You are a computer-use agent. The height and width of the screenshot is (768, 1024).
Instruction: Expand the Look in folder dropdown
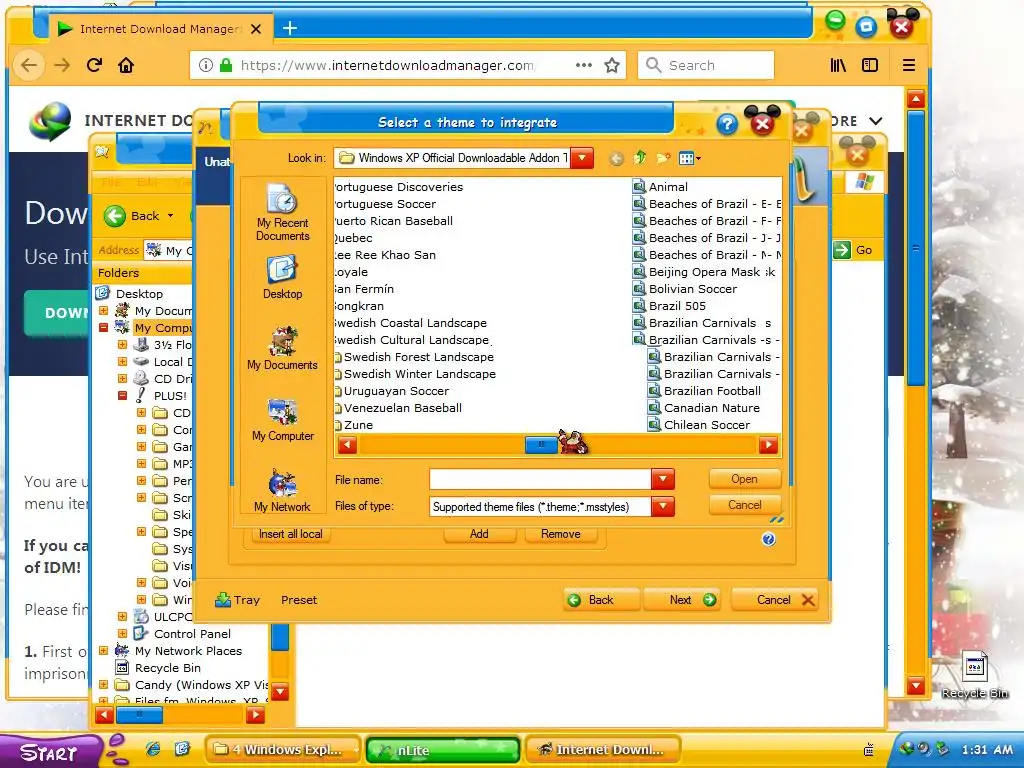[x=582, y=157]
